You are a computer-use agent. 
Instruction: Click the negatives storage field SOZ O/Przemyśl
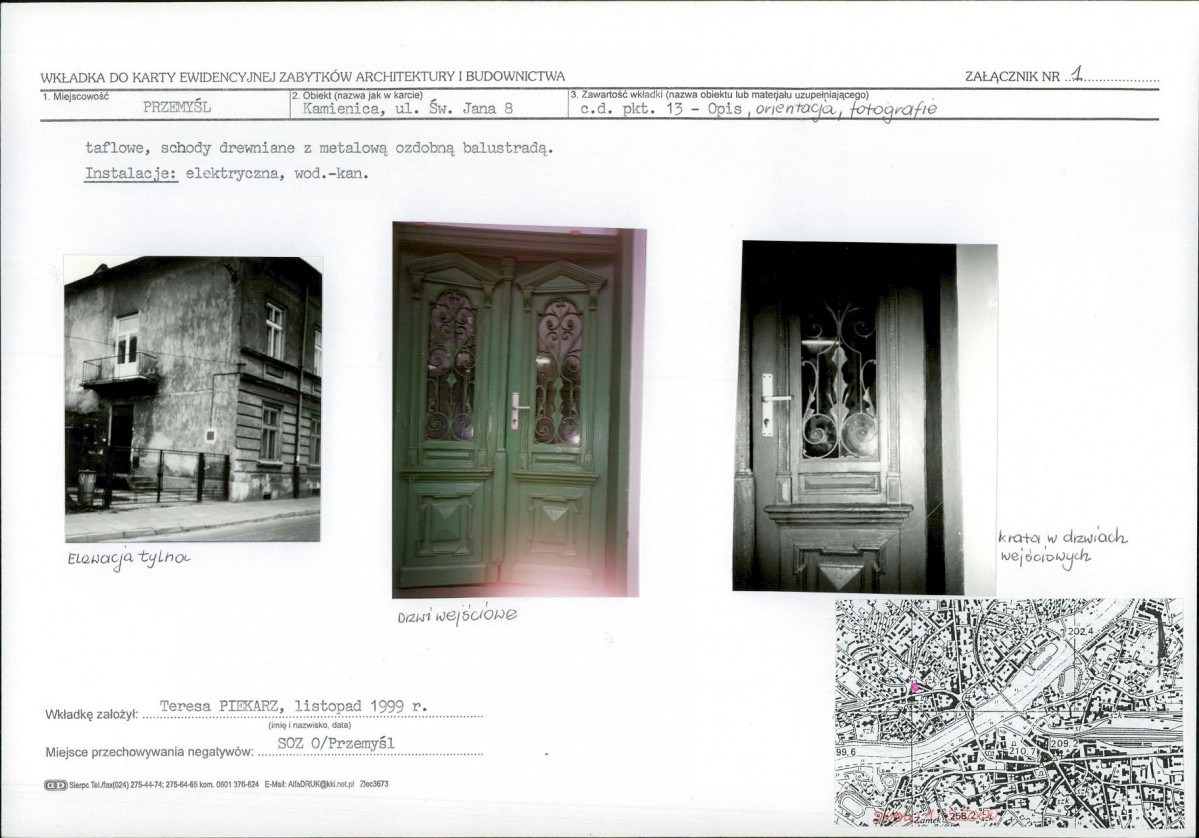click(336, 743)
